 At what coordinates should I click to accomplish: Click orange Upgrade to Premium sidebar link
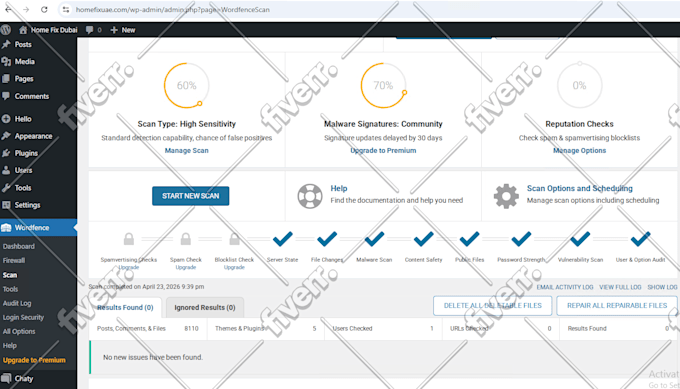click(34, 360)
